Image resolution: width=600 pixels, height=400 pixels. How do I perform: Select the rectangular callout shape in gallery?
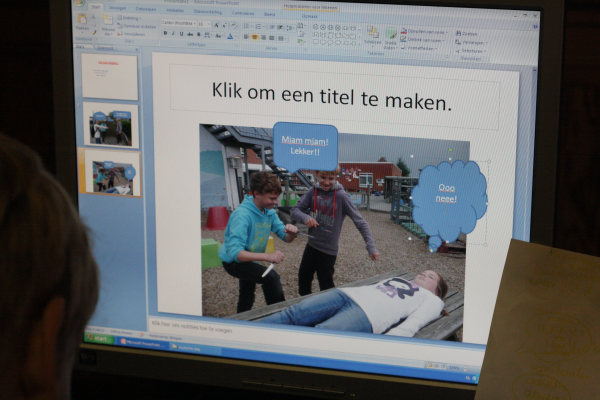click(x=316, y=42)
